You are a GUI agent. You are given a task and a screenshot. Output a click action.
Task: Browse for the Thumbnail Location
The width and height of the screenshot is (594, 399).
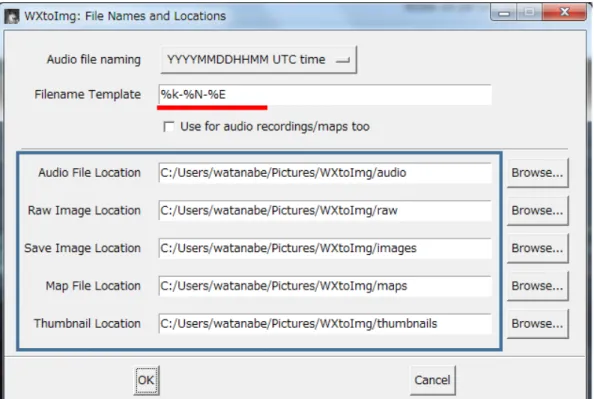[538, 324]
